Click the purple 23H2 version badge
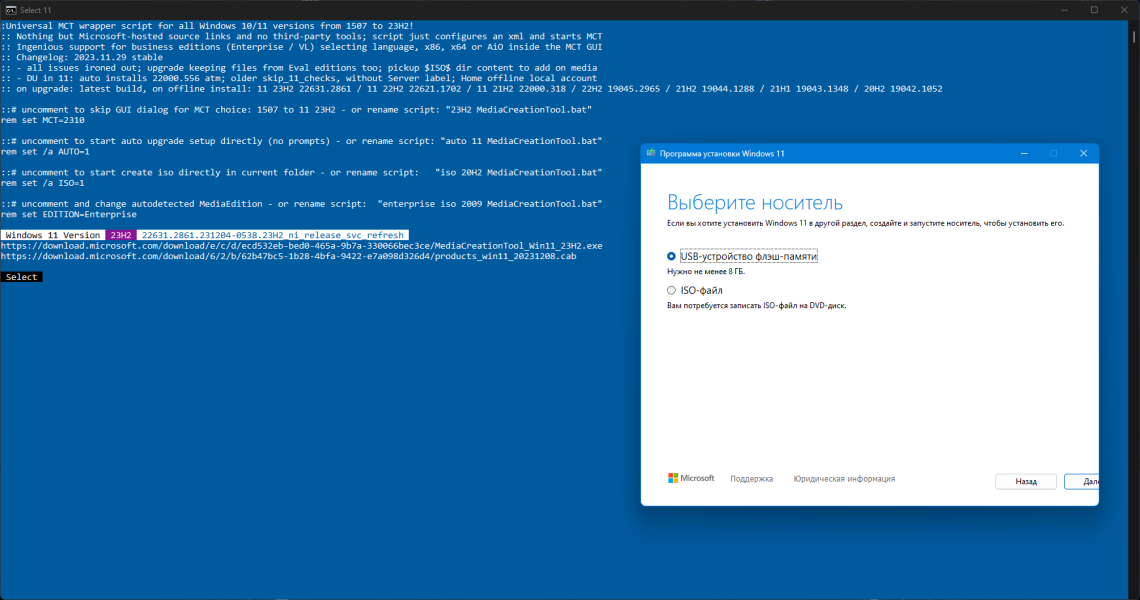 click(x=121, y=235)
